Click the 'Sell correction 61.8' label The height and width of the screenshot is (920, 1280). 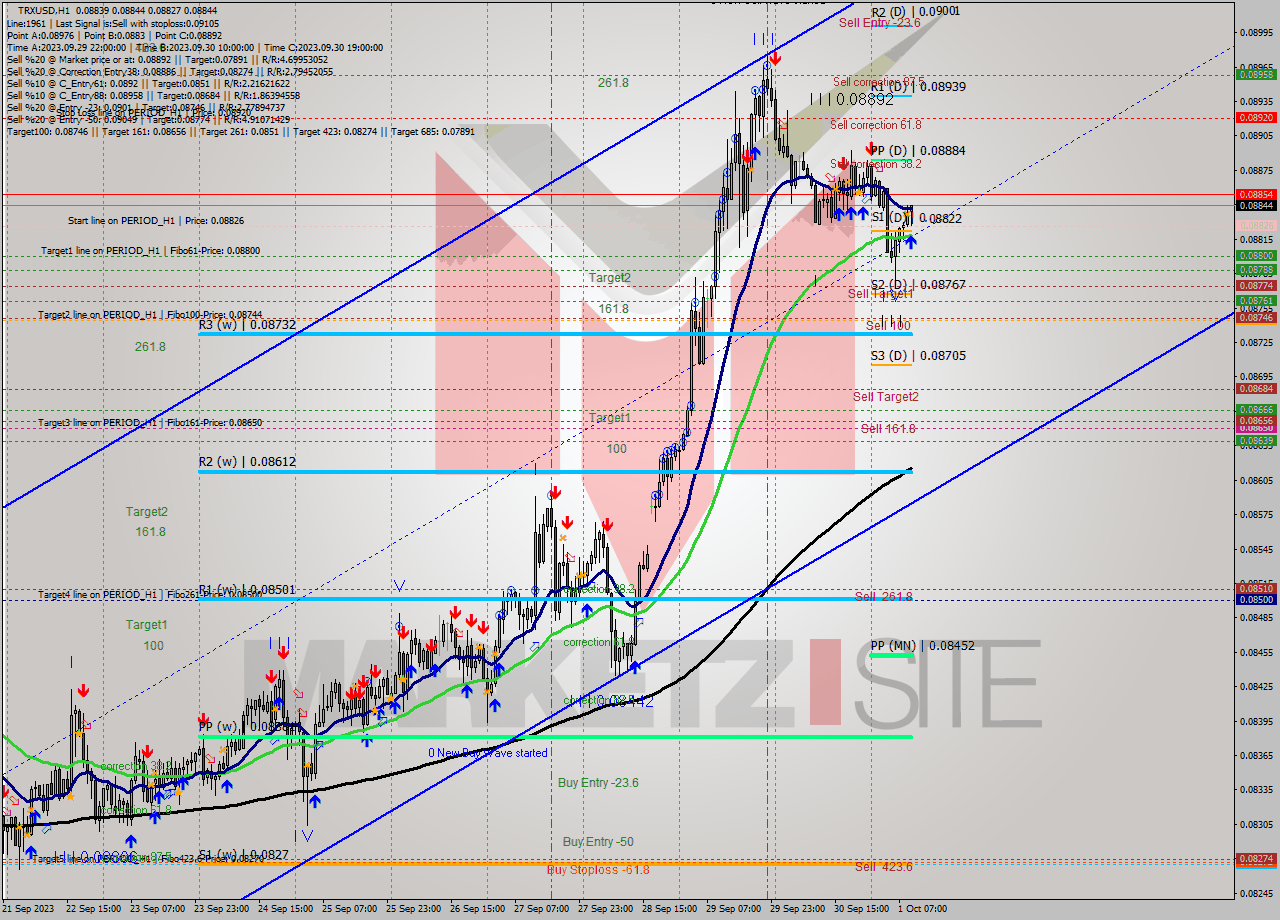[876, 125]
